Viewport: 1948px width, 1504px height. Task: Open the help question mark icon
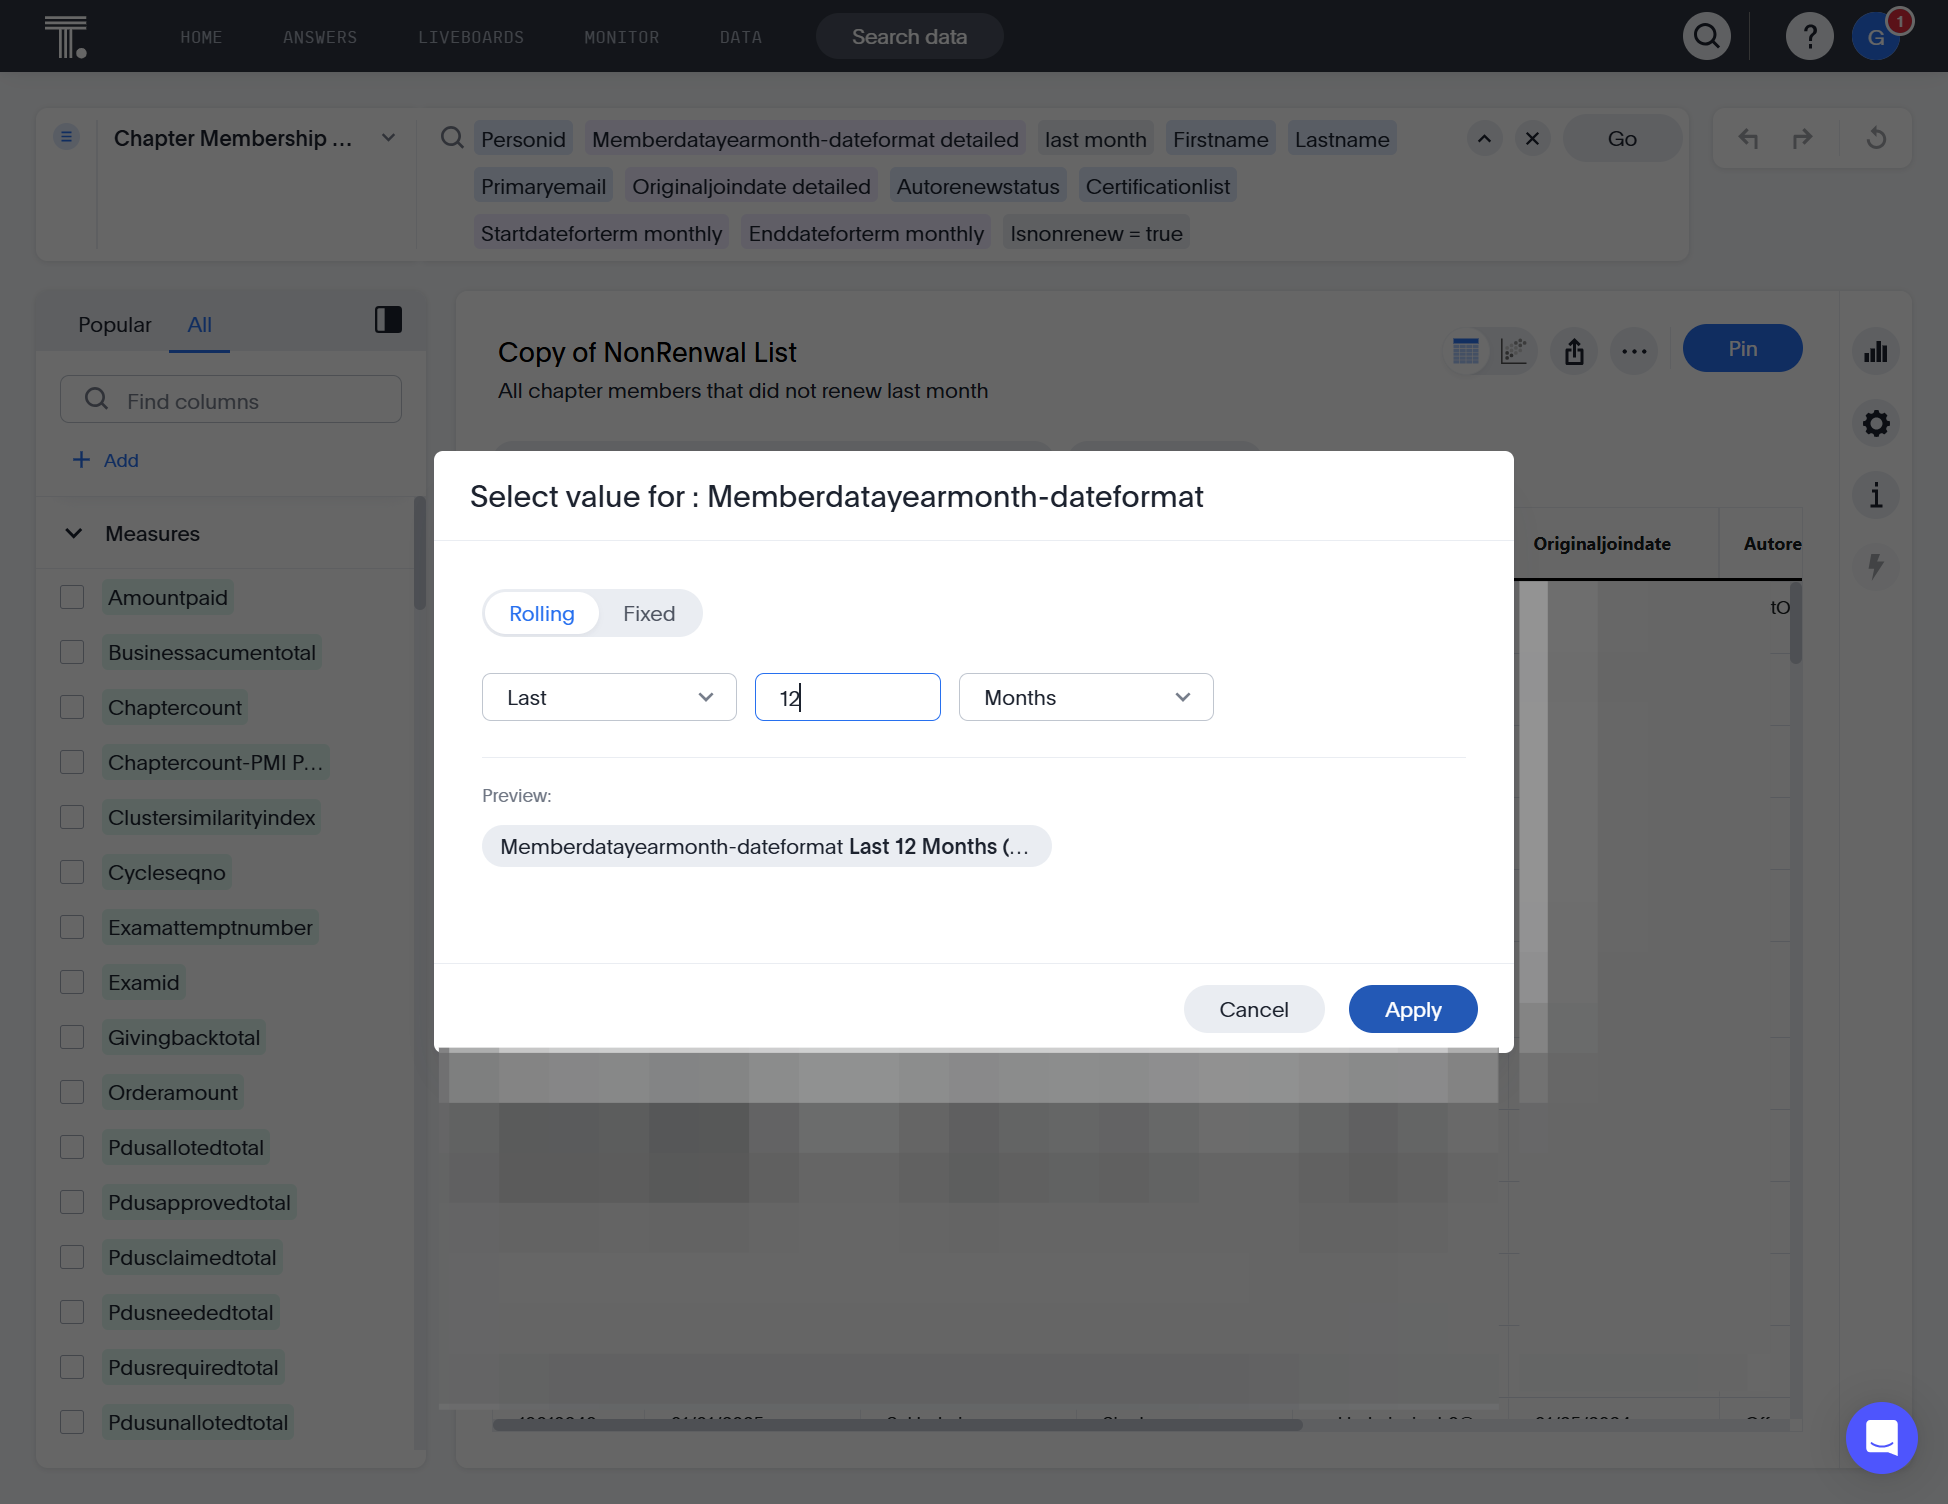coord(1809,37)
